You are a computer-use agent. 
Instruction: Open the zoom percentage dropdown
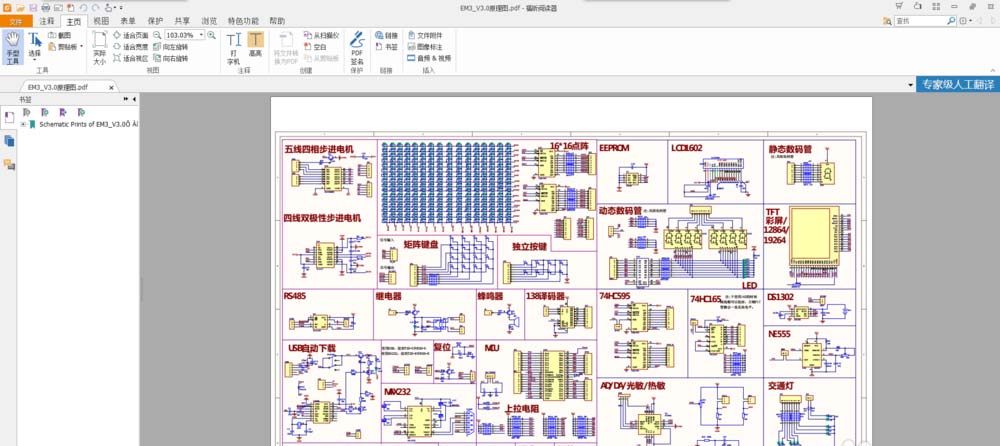tap(200, 34)
